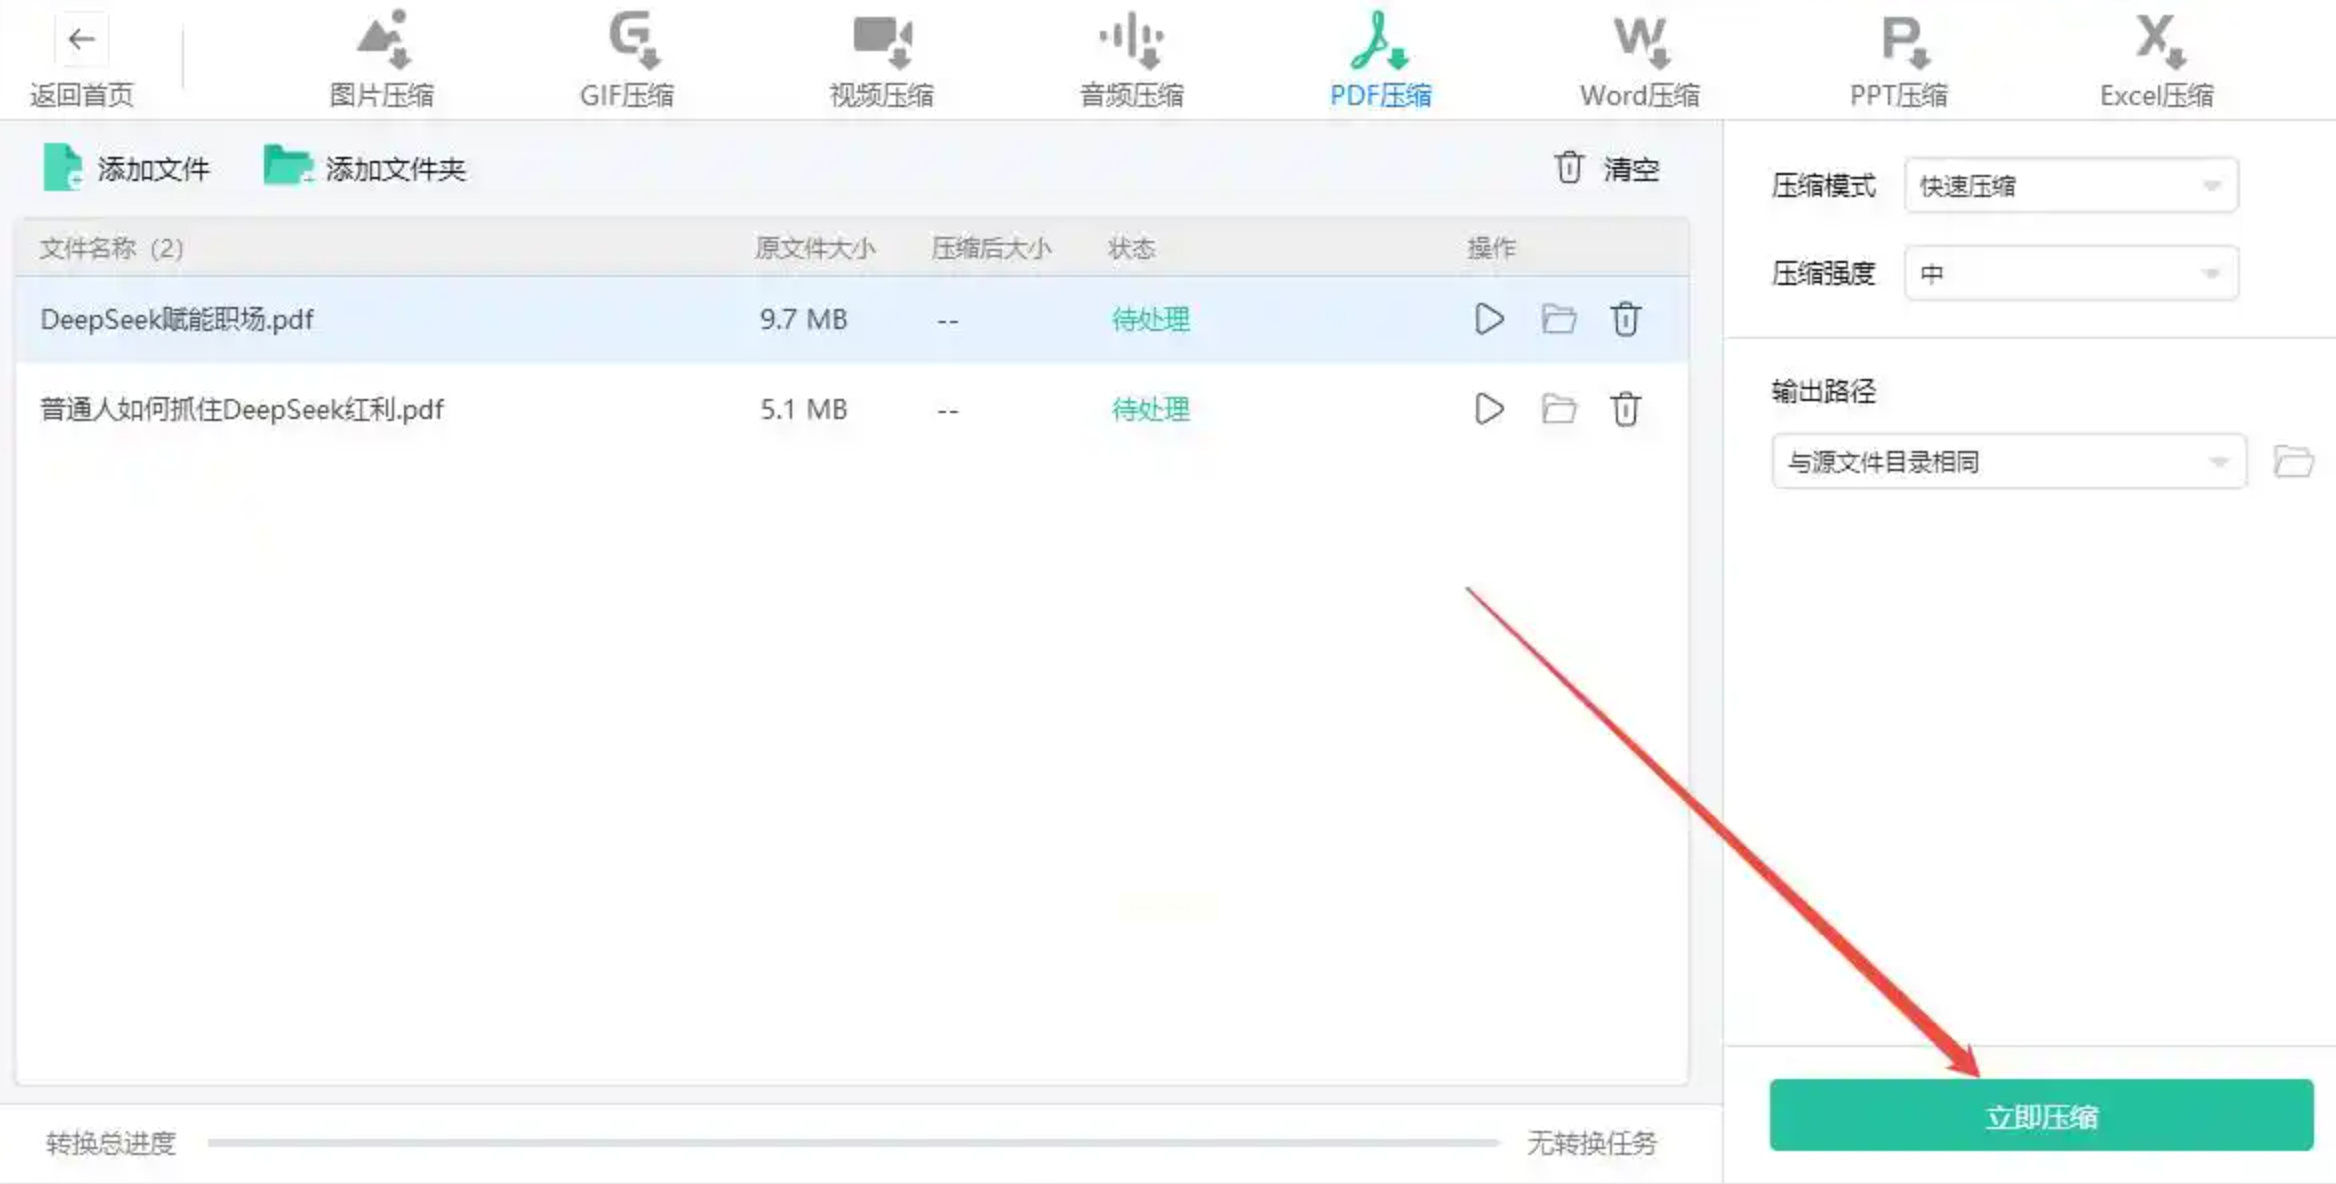Image resolution: width=2336 pixels, height=1184 pixels.
Task: Open the folder for DeepSeek赋能职场.pdf
Action: pyautogui.click(x=1558, y=319)
